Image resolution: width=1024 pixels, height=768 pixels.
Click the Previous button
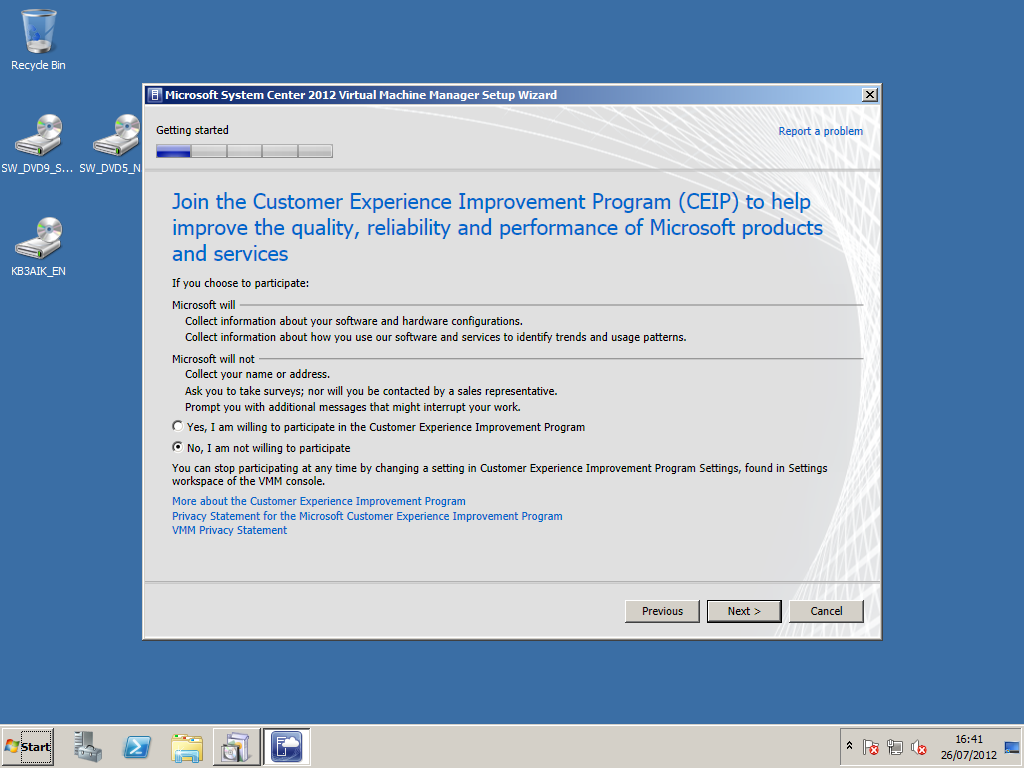[662, 611]
